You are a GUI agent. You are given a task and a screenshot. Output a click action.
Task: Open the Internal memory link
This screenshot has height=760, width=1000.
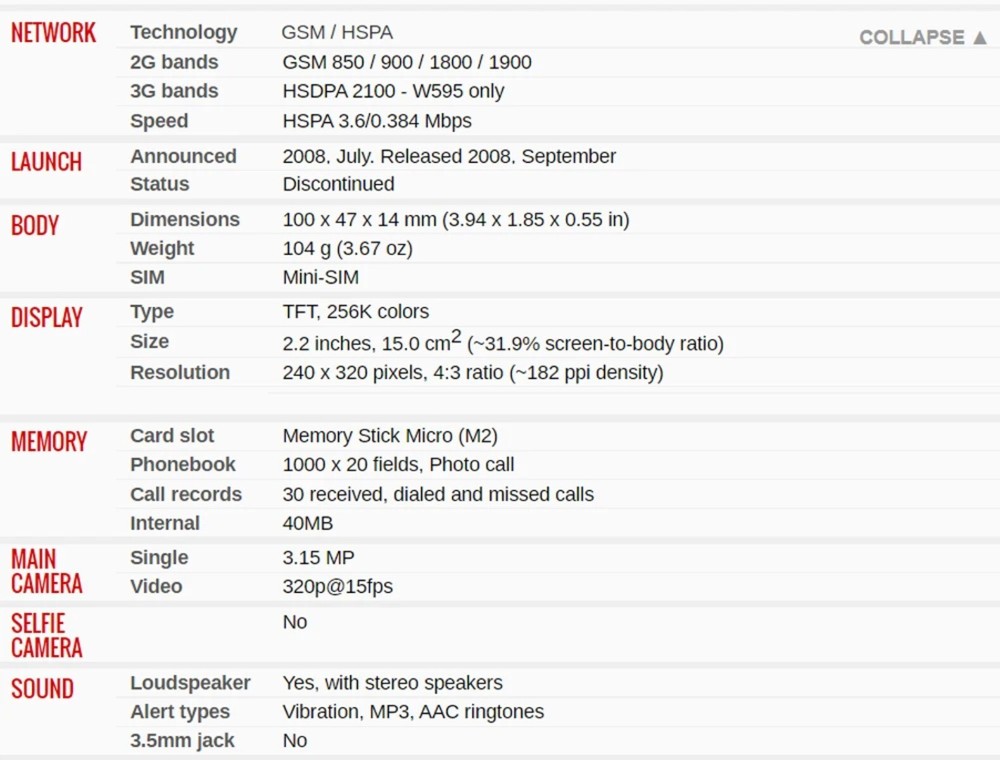pyautogui.click(x=164, y=523)
